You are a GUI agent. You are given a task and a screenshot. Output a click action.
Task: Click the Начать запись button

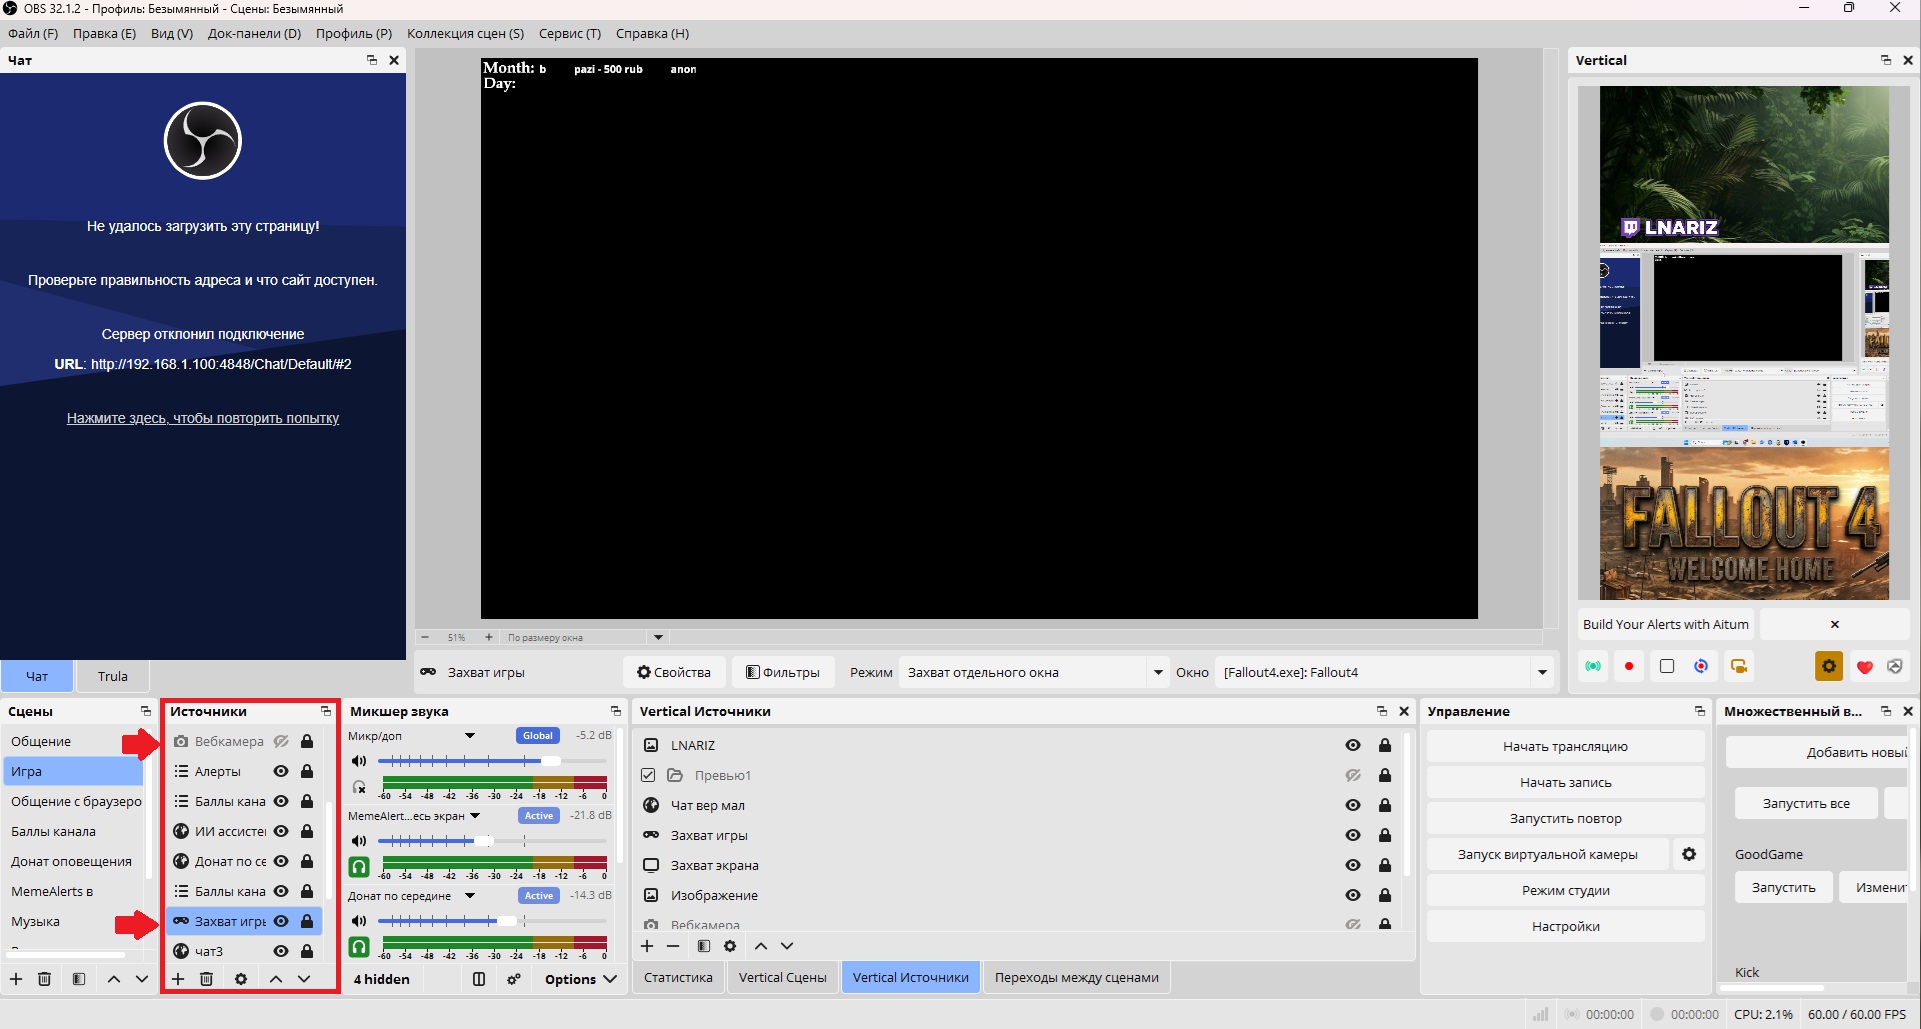tap(1565, 782)
